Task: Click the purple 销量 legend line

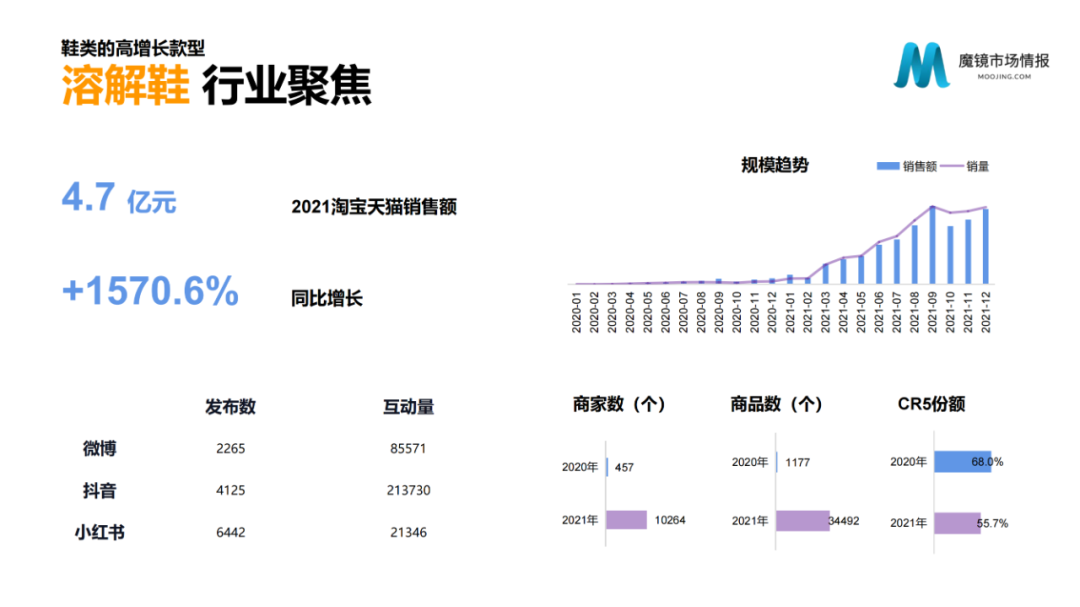Action: 952,166
